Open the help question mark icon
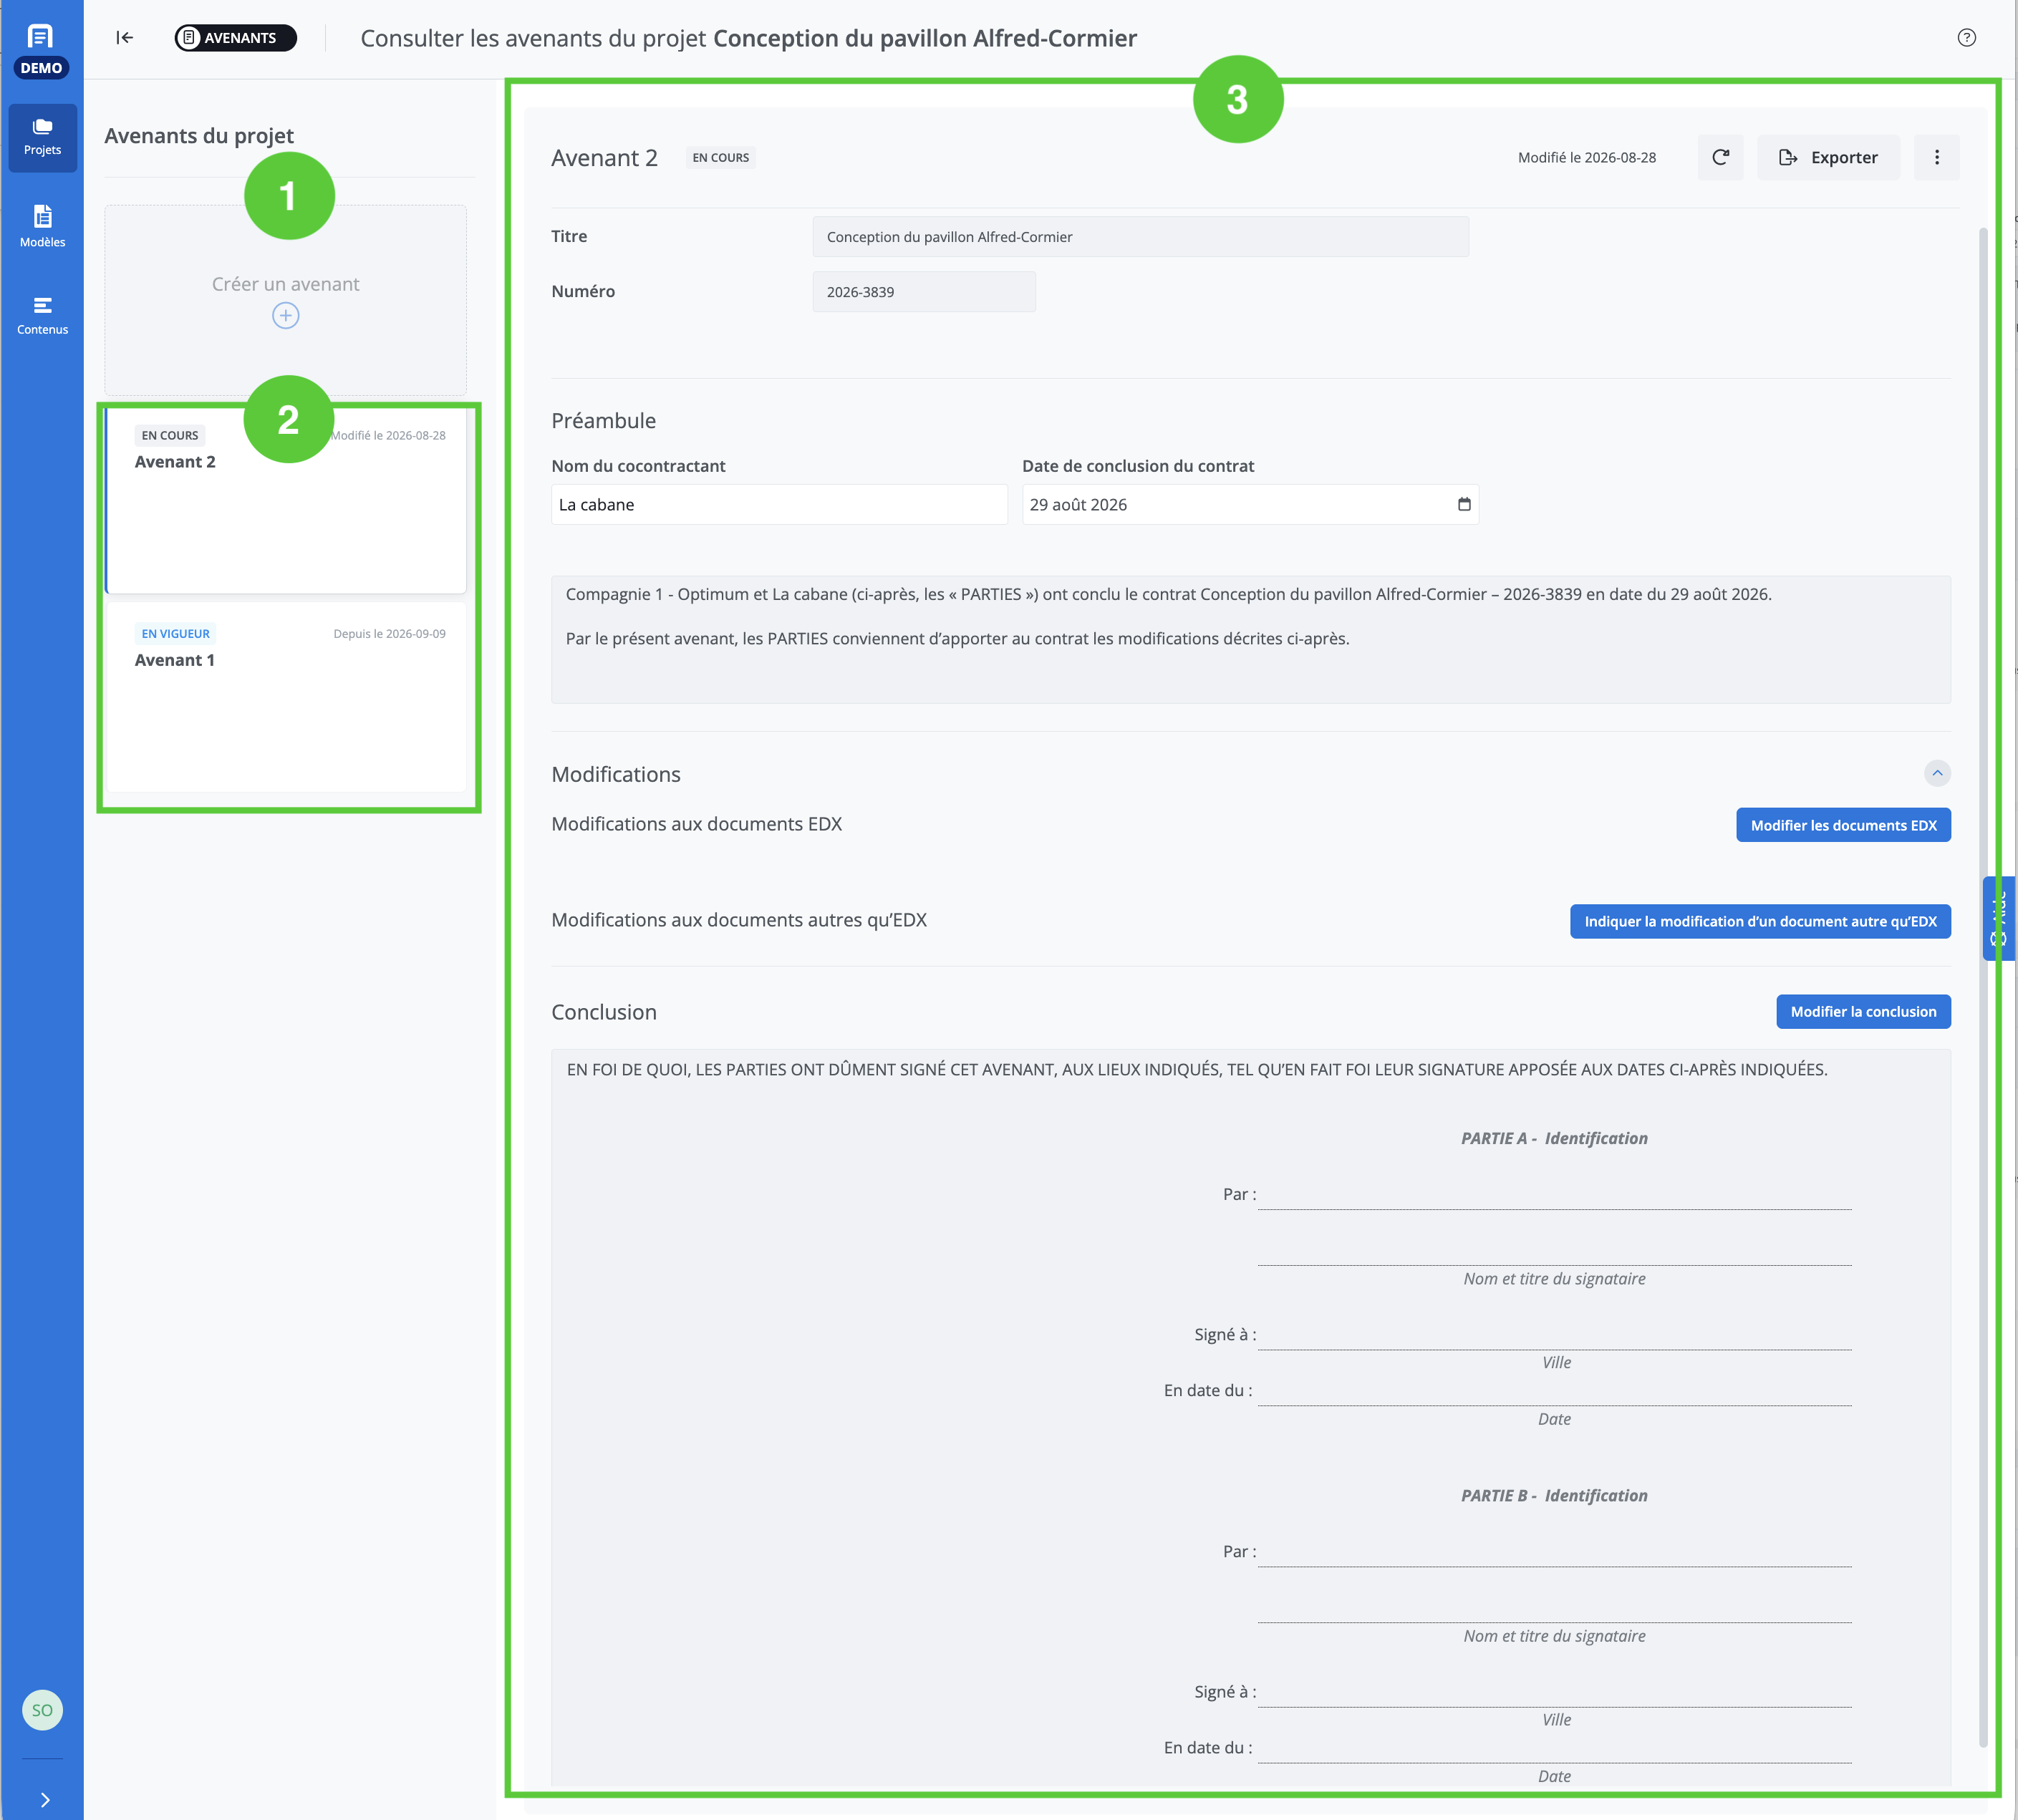This screenshot has height=1820, width=2018. (1966, 38)
